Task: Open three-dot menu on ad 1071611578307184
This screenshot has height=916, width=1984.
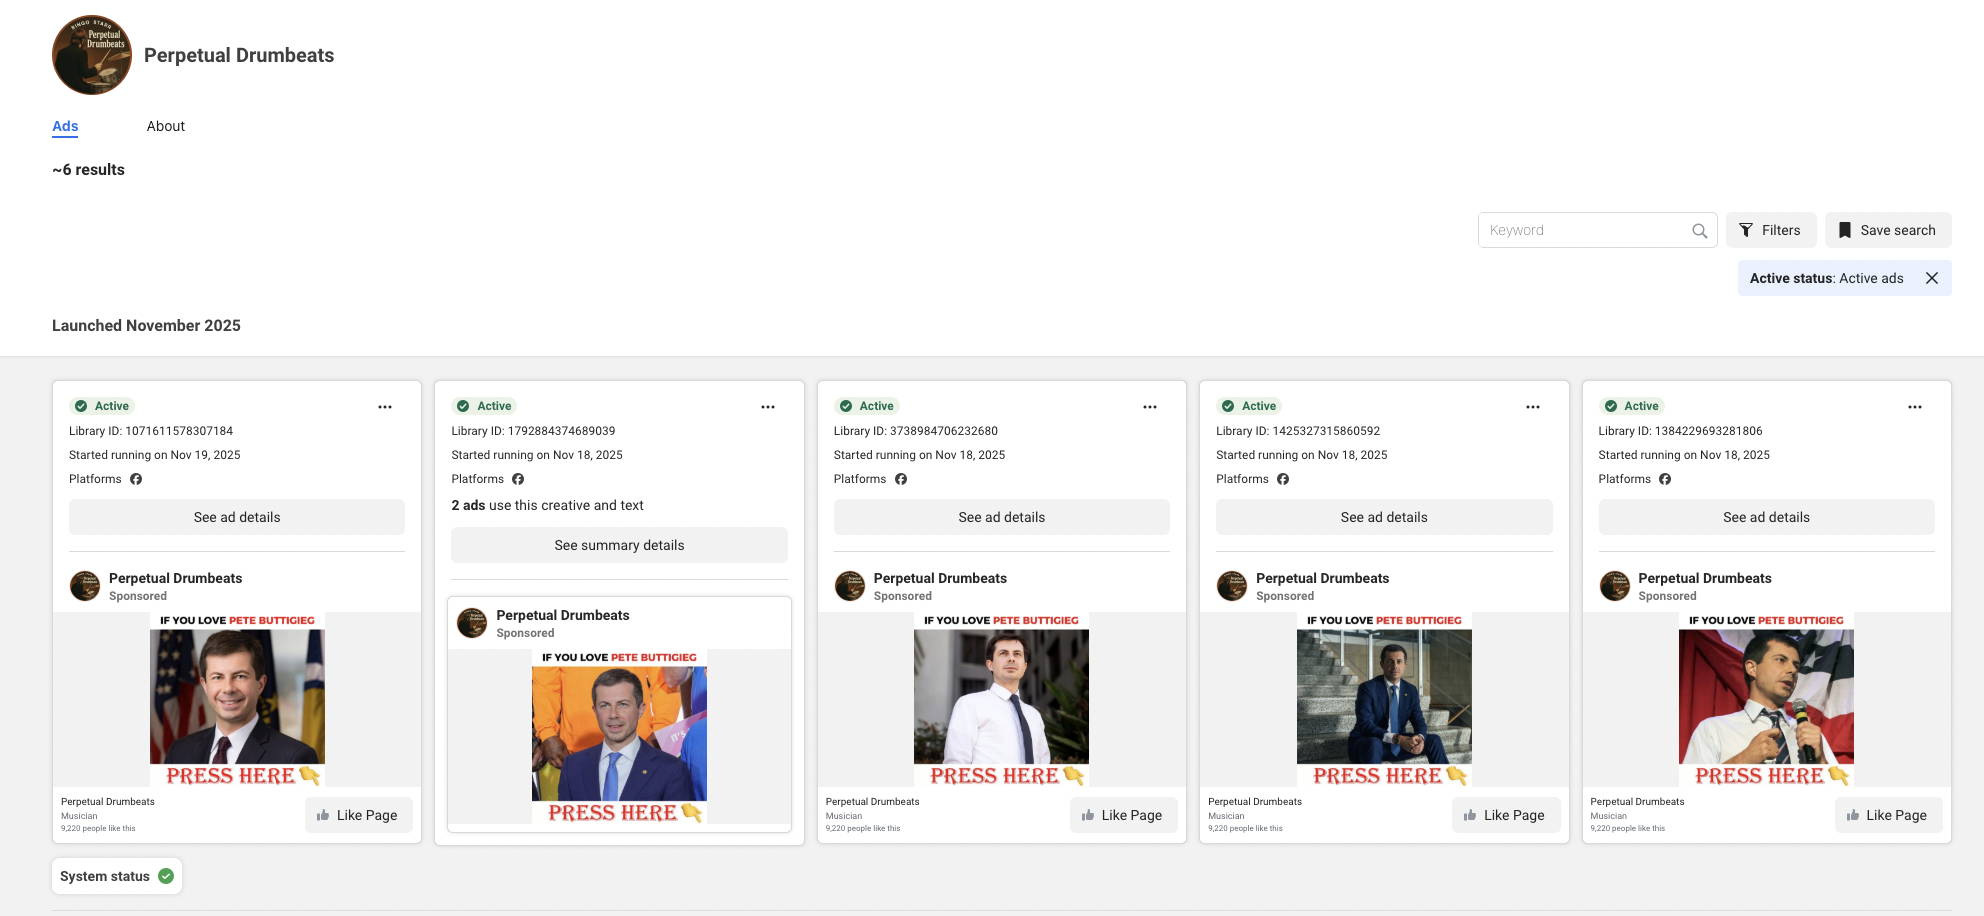Action: click(x=385, y=407)
